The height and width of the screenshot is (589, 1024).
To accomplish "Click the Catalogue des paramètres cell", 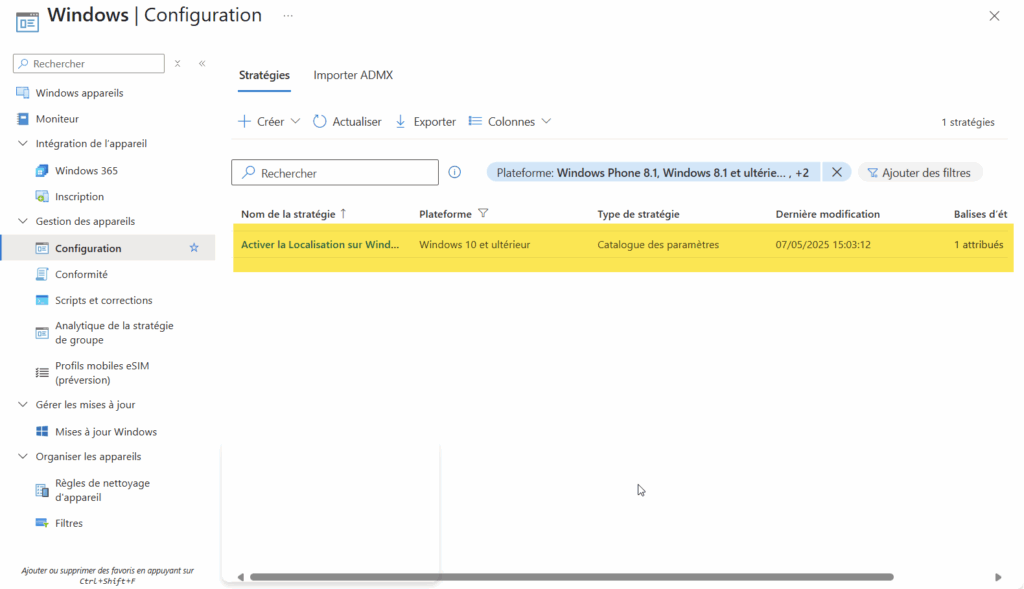I will [x=658, y=244].
